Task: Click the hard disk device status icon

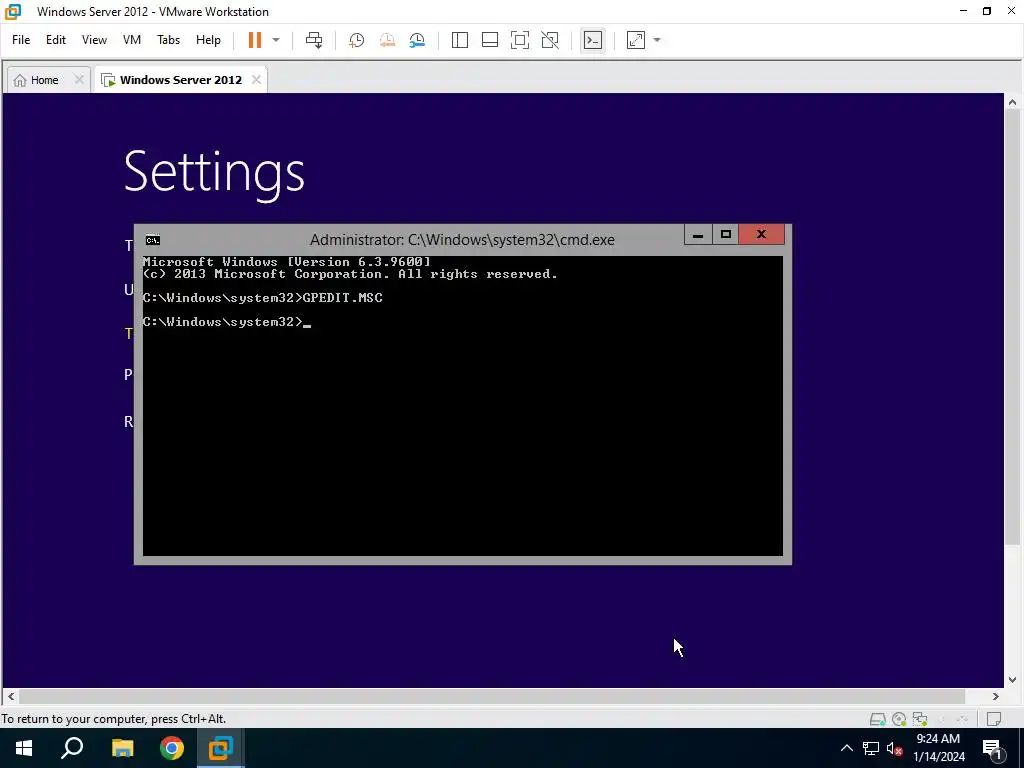Action: (x=877, y=719)
